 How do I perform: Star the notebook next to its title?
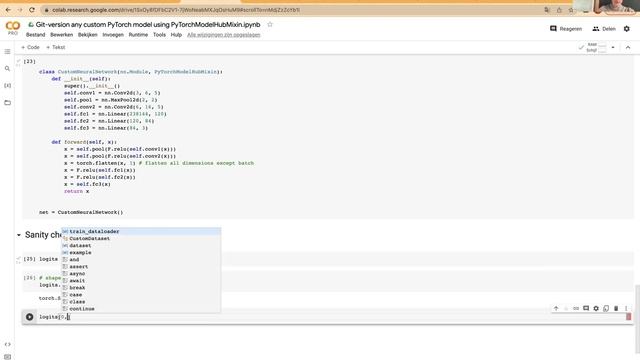(270, 24)
